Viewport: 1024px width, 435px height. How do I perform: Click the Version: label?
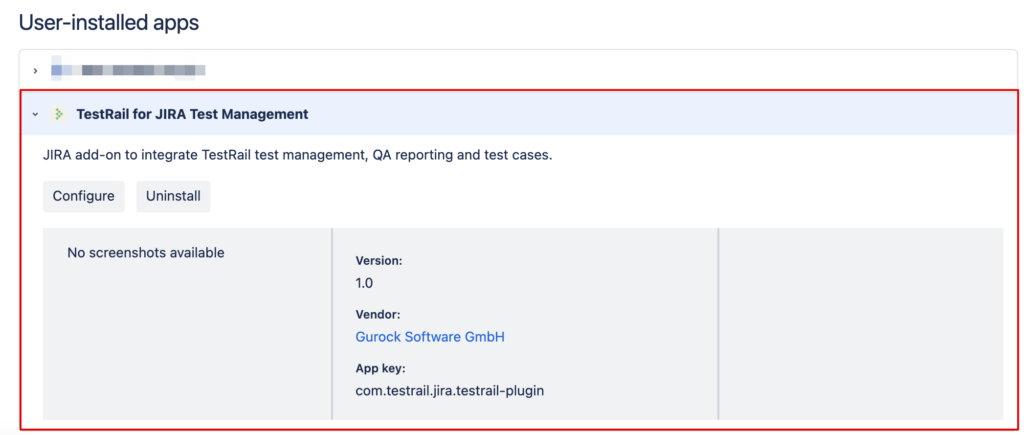coord(379,261)
